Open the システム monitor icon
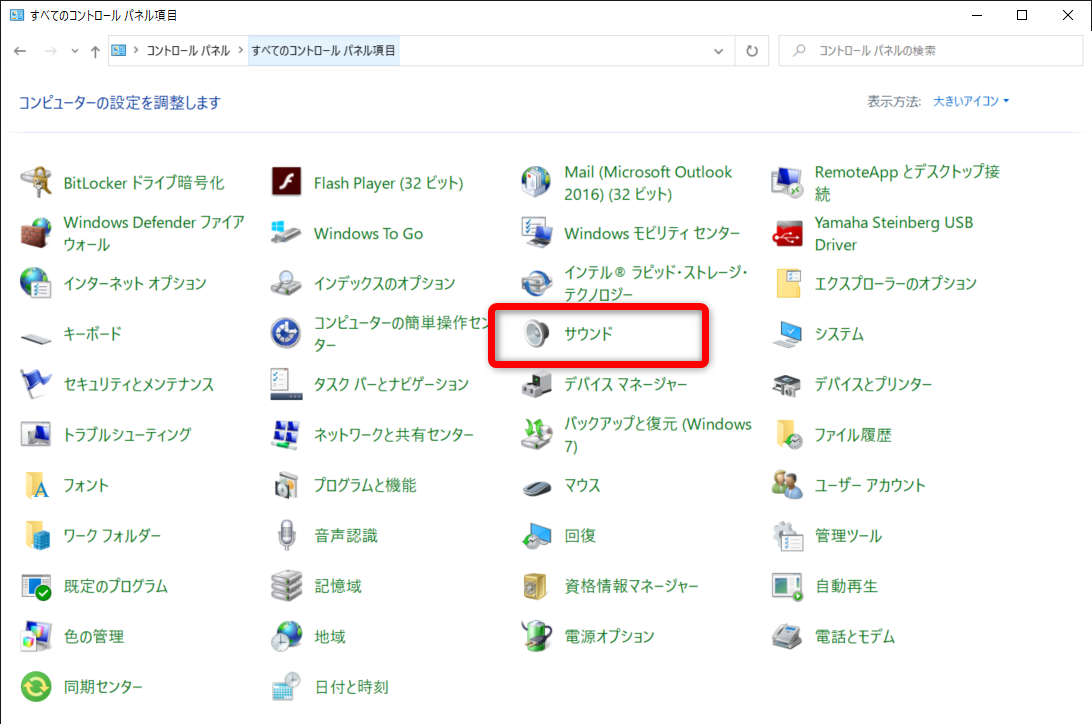Viewport: 1092px width, 724px height. (x=787, y=333)
